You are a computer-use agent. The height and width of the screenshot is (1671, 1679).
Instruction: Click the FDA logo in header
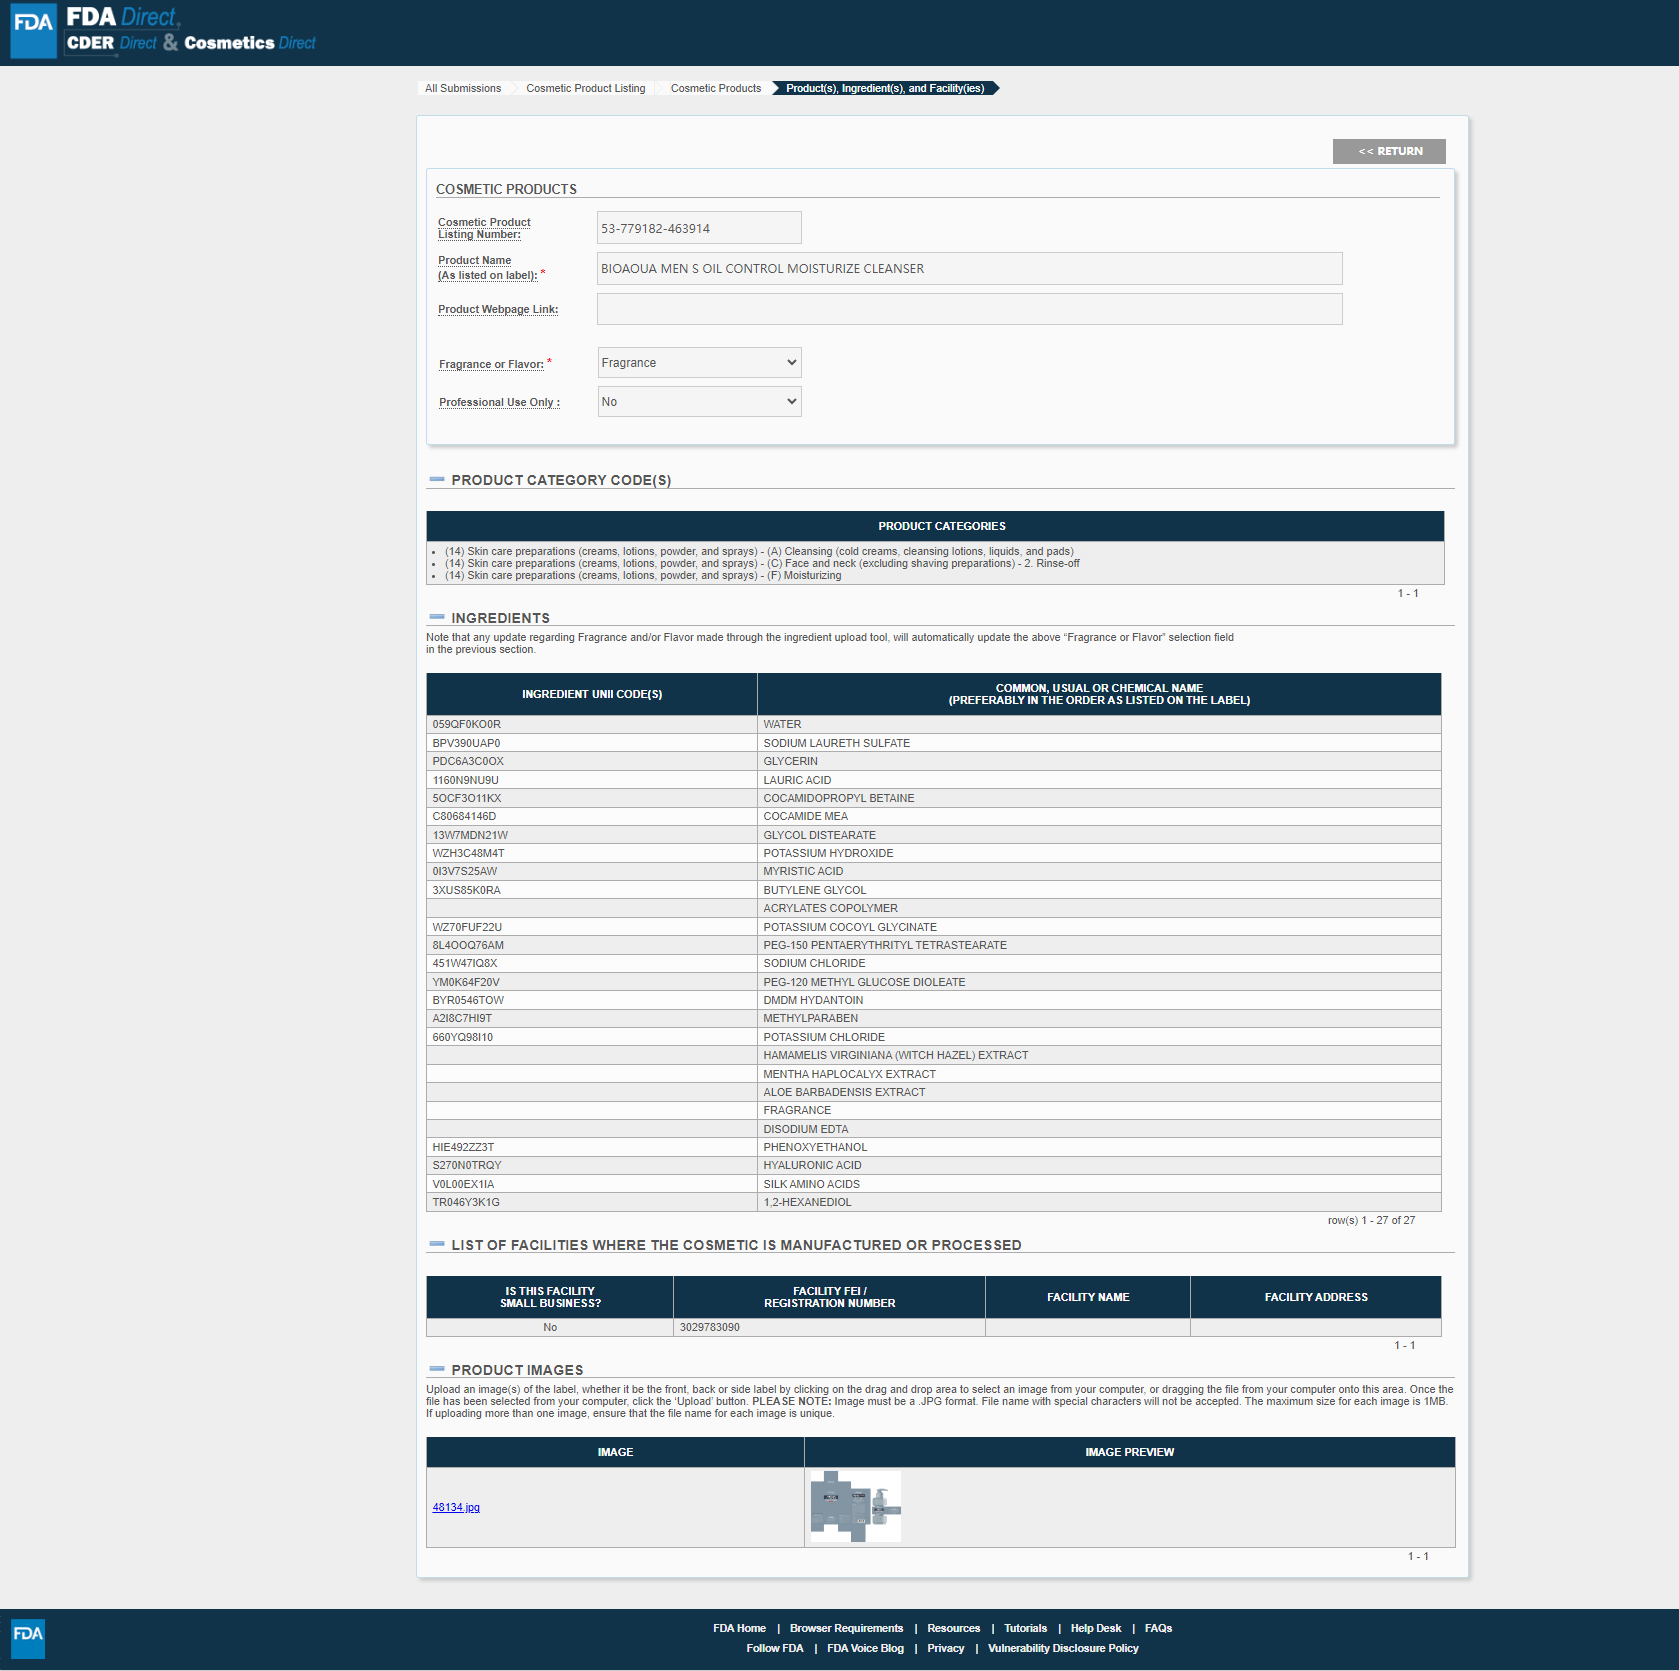33,32
